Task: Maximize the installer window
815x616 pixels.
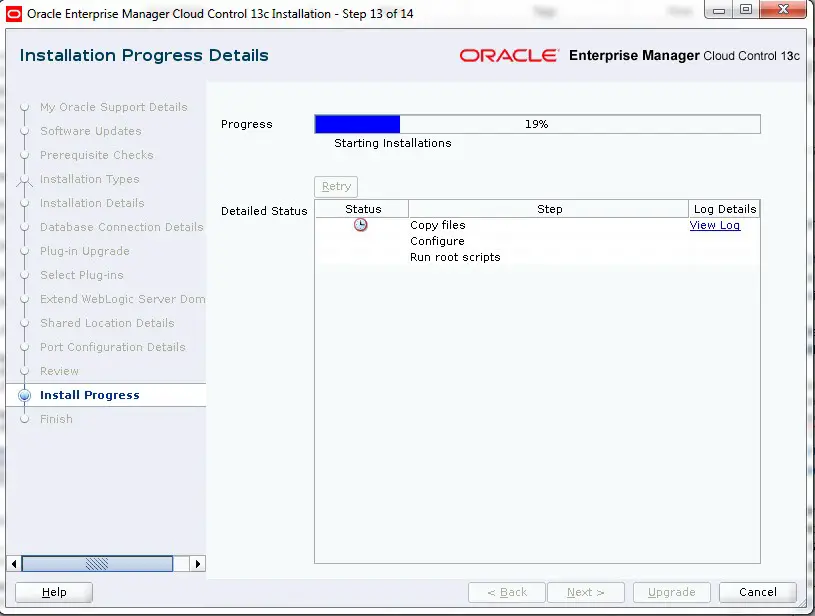Action: pyautogui.click(x=746, y=10)
